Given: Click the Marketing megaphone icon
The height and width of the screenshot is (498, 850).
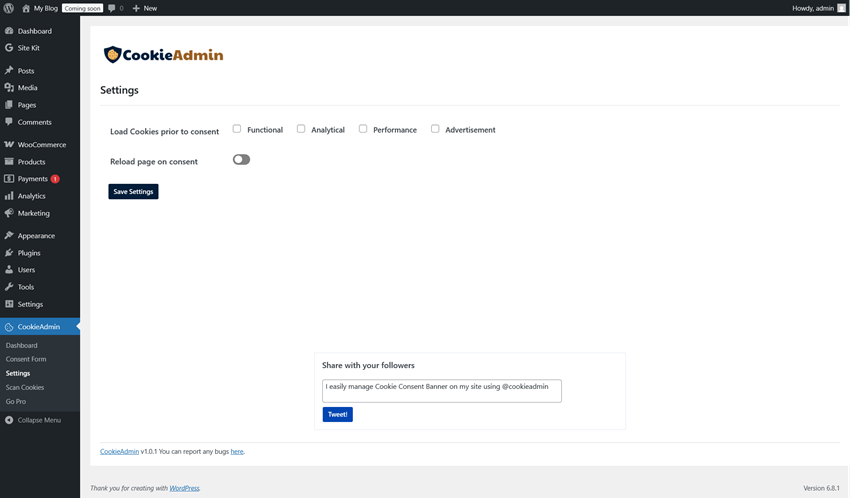Looking at the screenshot, I should (x=9, y=213).
